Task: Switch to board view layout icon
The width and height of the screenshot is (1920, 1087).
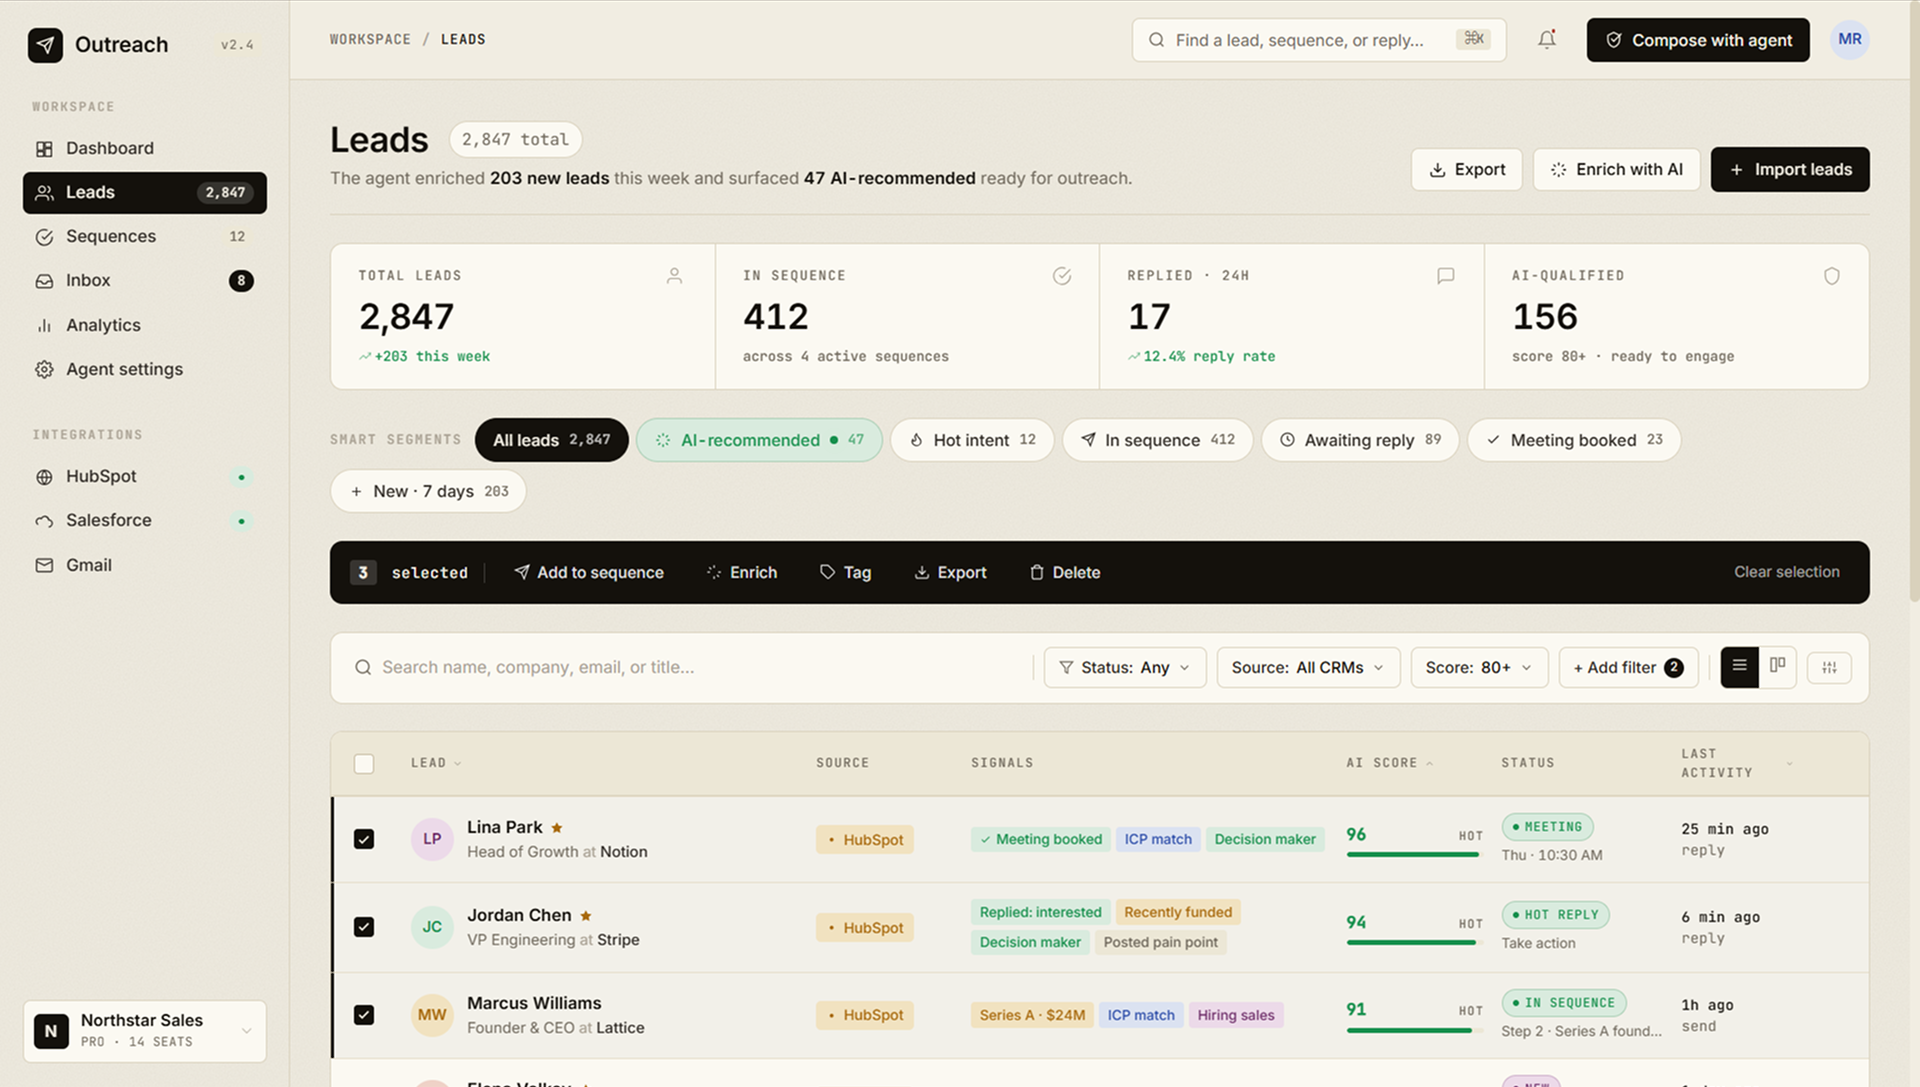Action: click(1778, 667)
